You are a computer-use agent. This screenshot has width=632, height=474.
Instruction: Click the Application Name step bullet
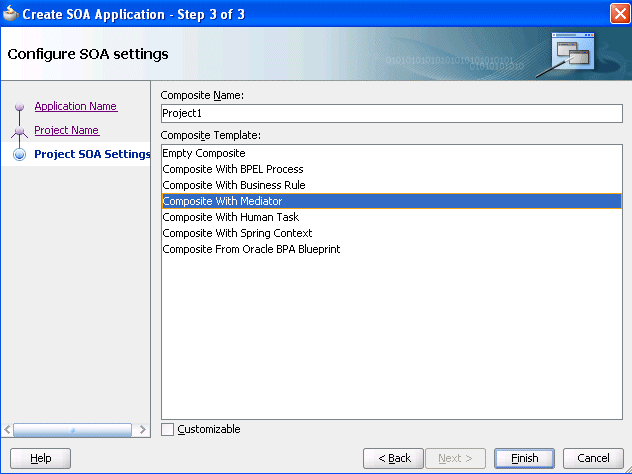(x=19, y=107)
